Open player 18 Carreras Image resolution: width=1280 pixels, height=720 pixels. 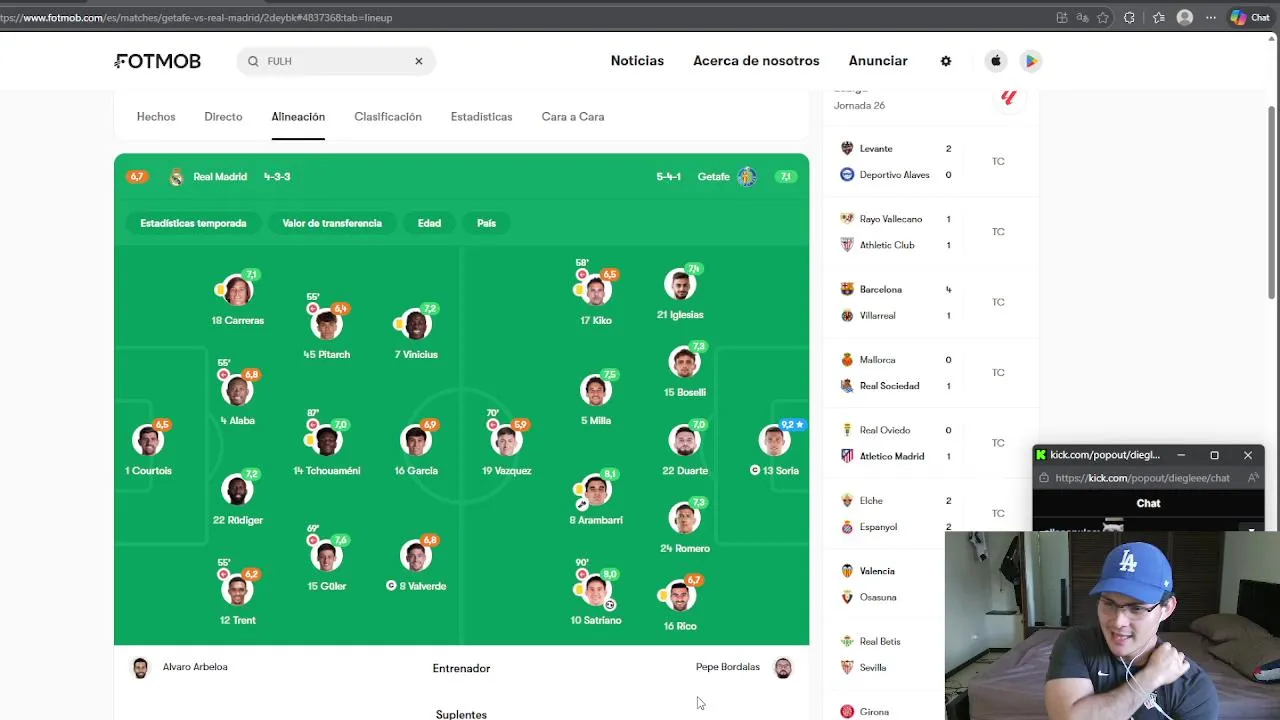(x=237, y=298)
